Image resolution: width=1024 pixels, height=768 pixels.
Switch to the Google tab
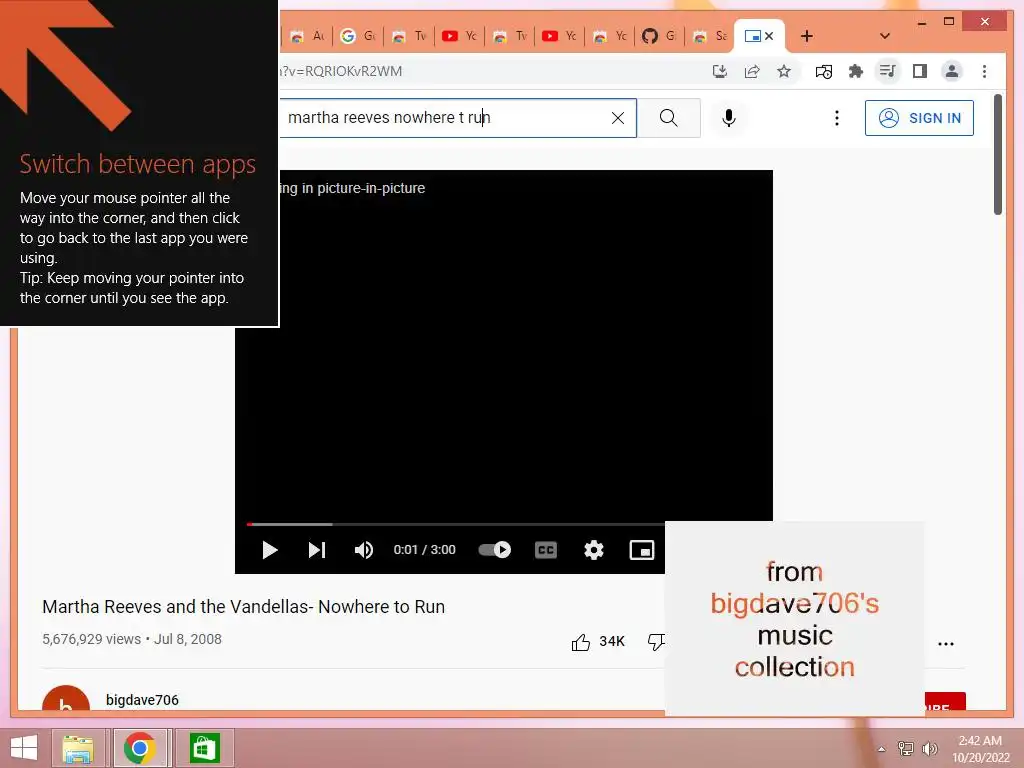tap(358, 36)
